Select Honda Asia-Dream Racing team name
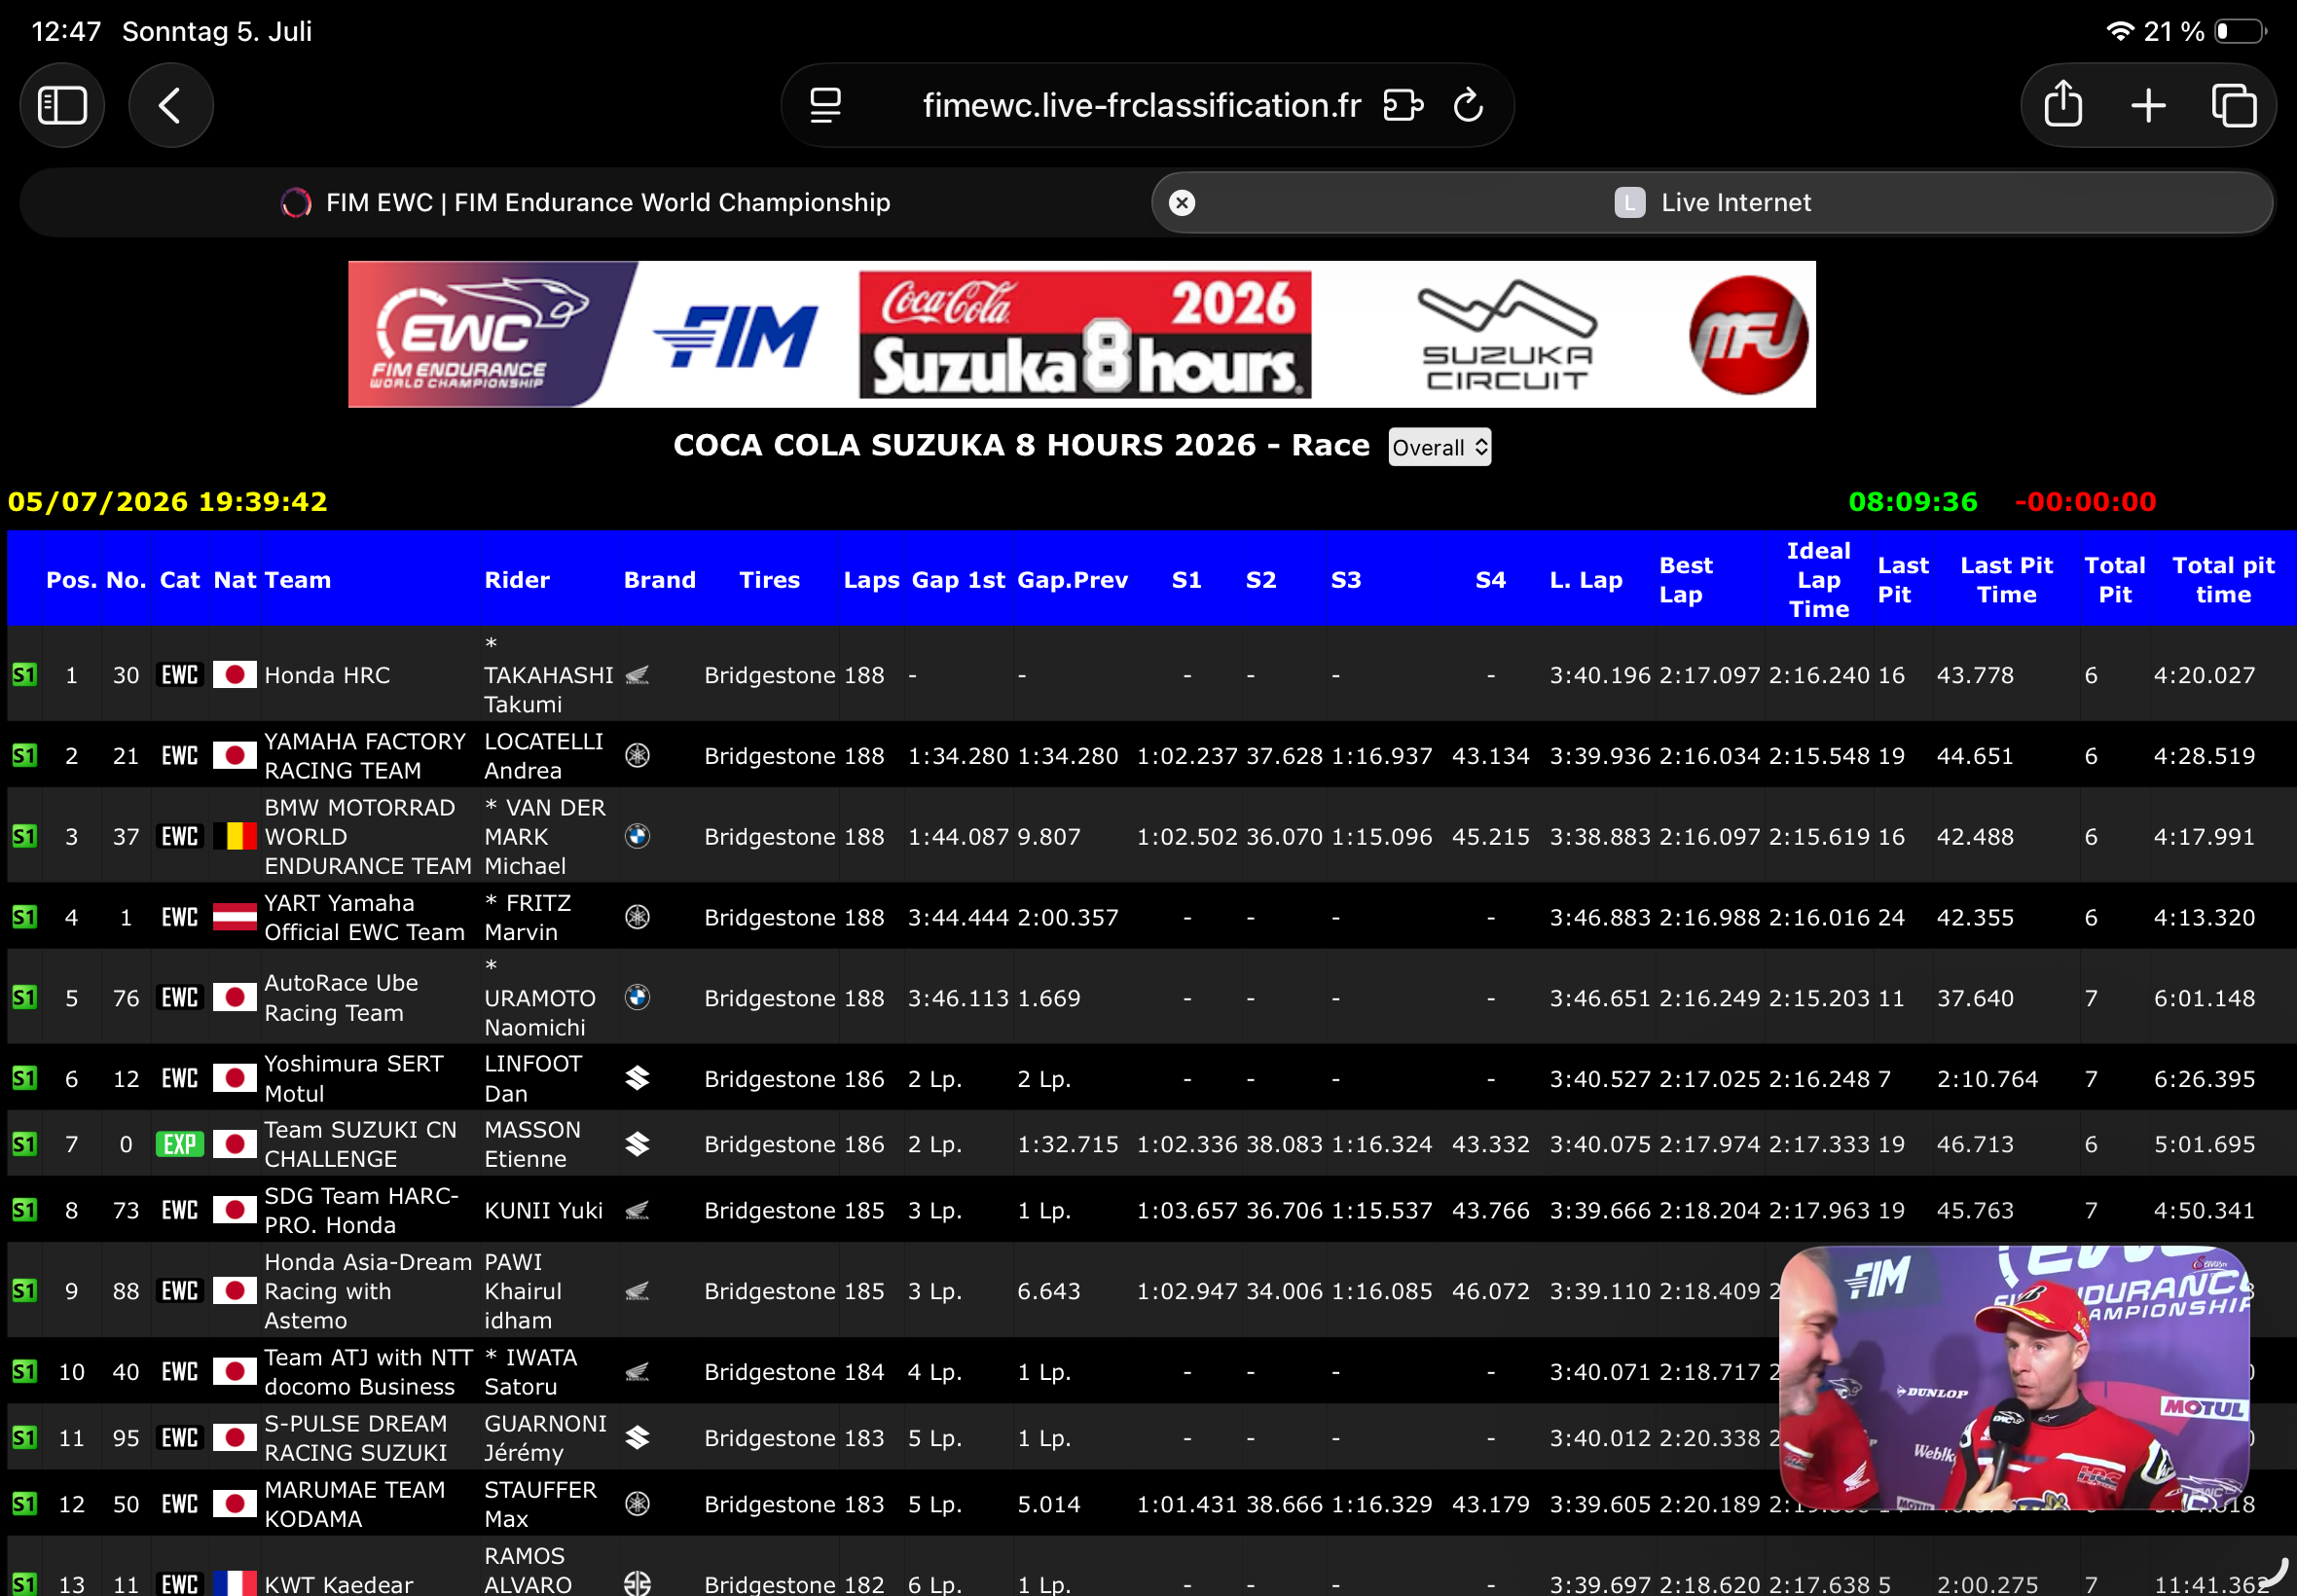The image size is (2297, 1596). pyautogui.click(x=368, y=1291)
